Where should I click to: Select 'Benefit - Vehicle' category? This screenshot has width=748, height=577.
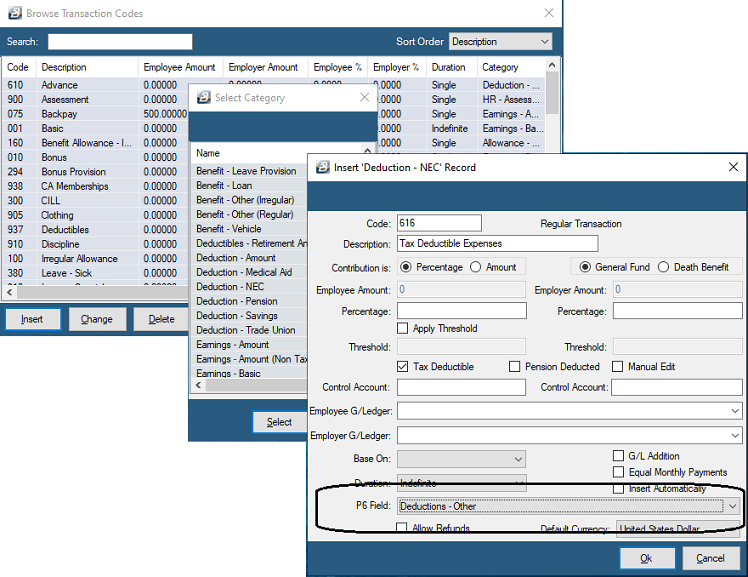pyautogui.click(x=249, y=229)
